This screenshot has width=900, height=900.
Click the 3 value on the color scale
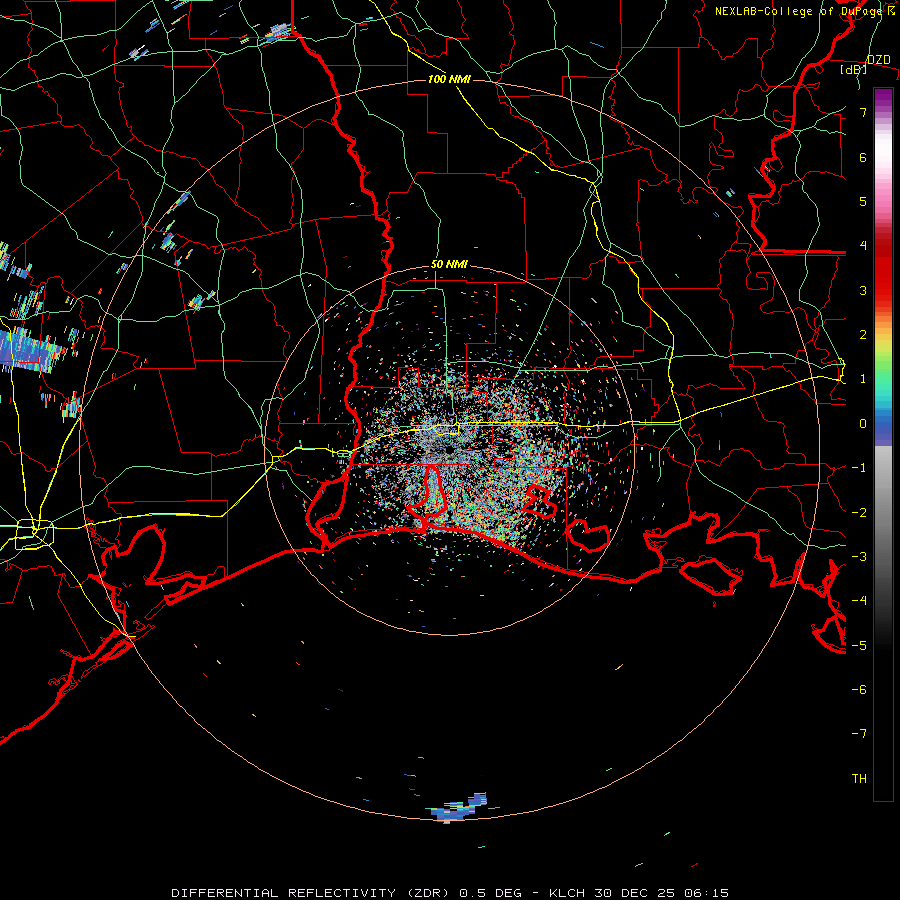[x=863, y=290]
